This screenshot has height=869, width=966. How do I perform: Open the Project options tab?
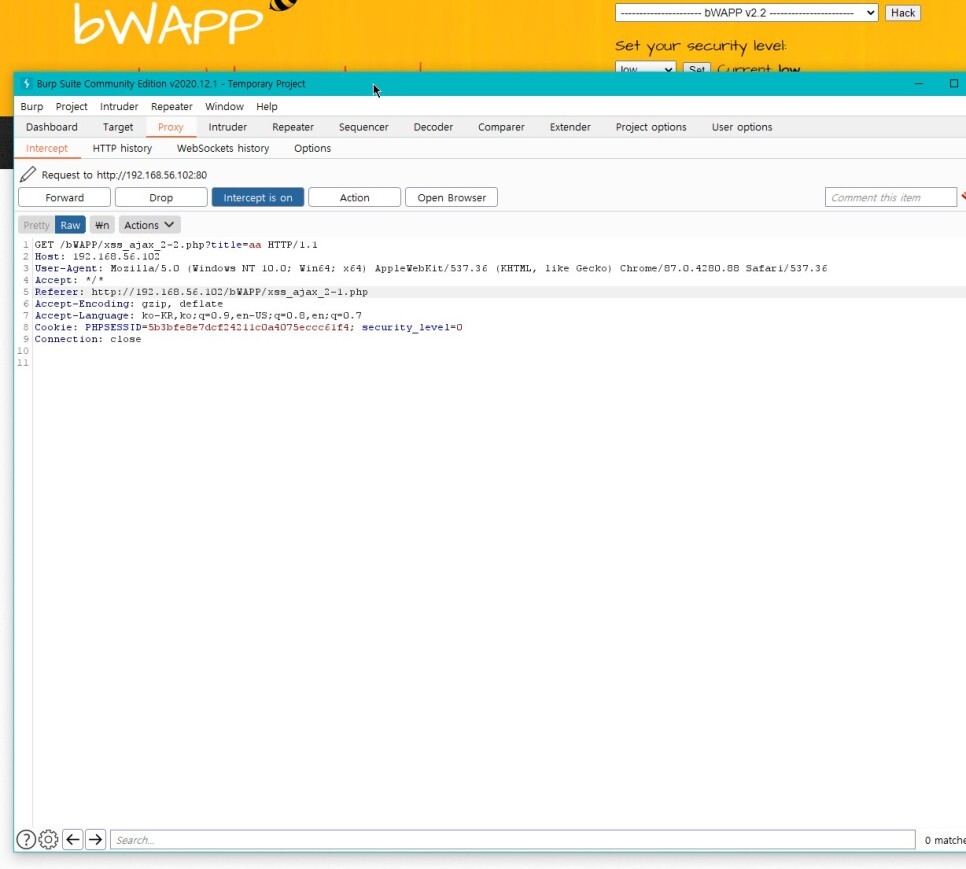(651, 127)
